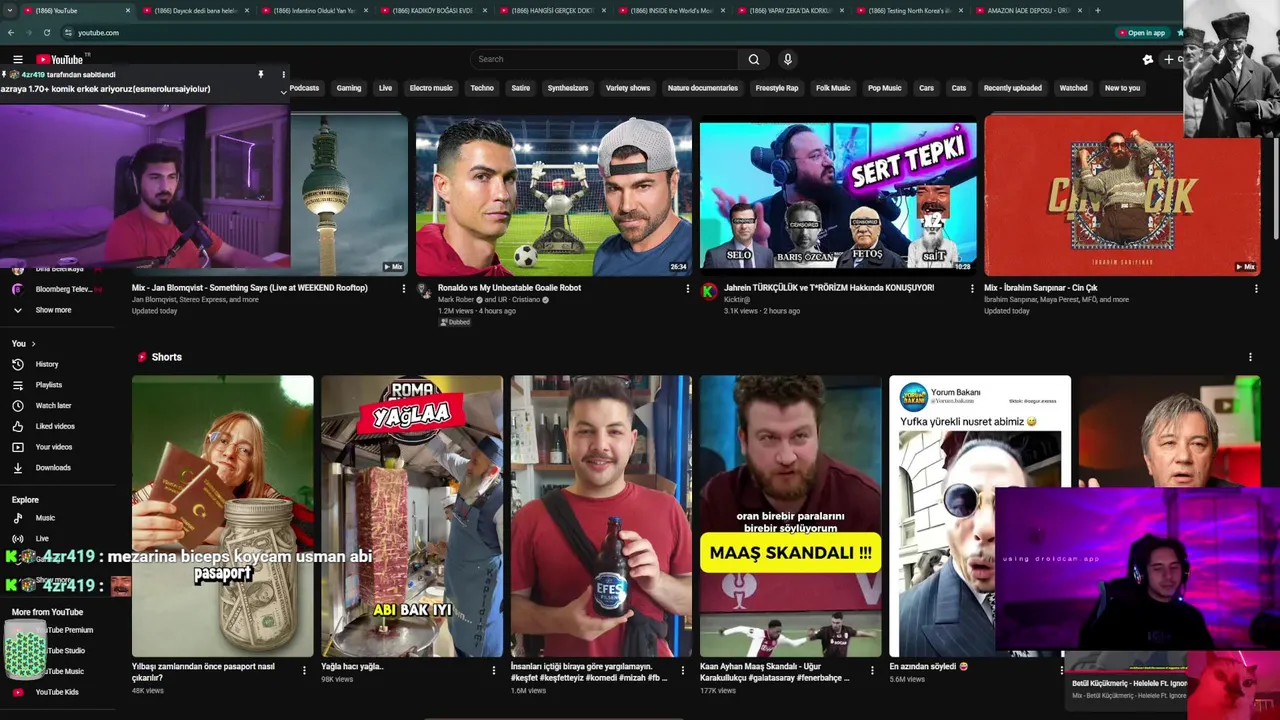The width and height of the screenshot is (1280, 720).
Task: Play the Efes beer bottle short
Action: [601, 516]
